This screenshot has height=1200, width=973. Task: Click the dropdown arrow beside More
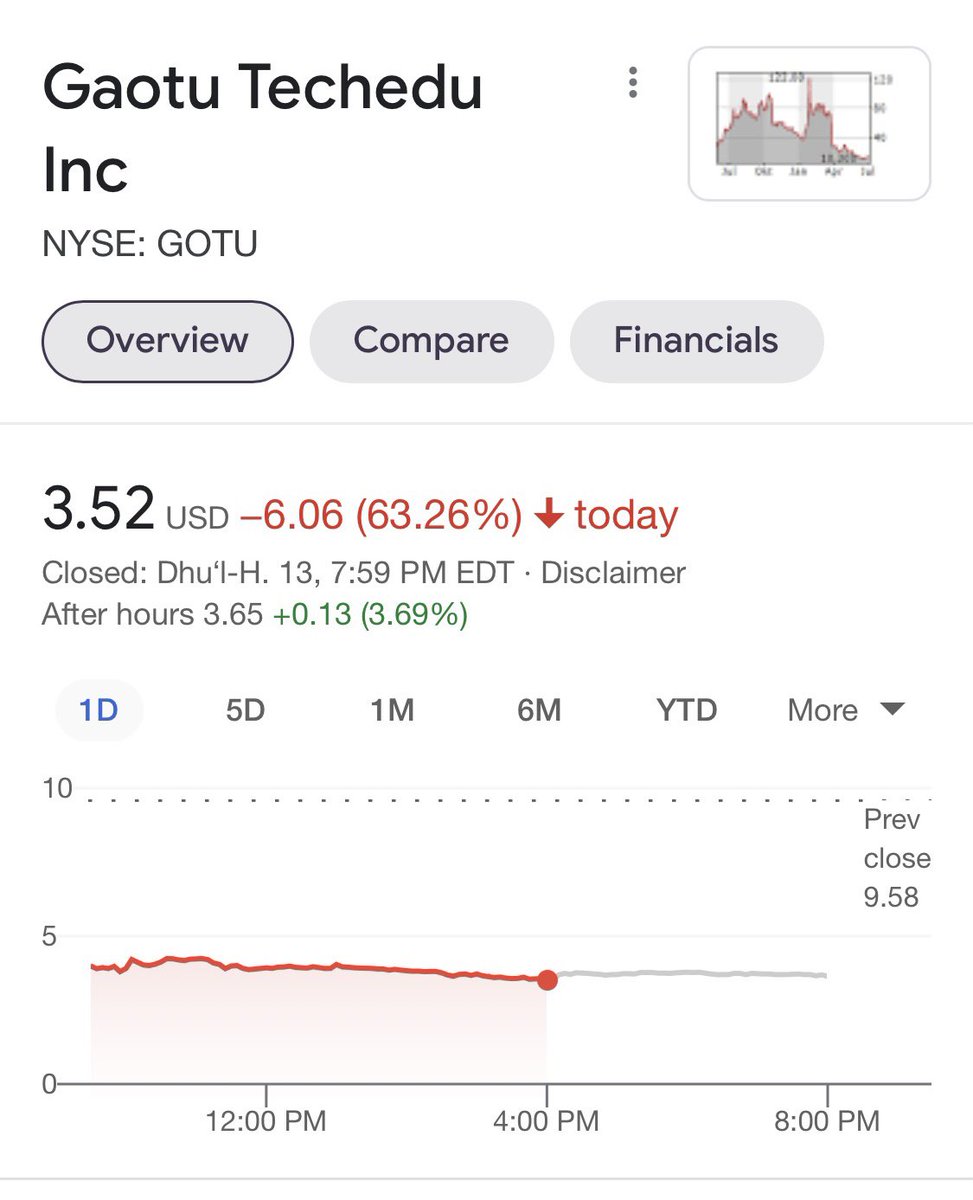(892, 710)
